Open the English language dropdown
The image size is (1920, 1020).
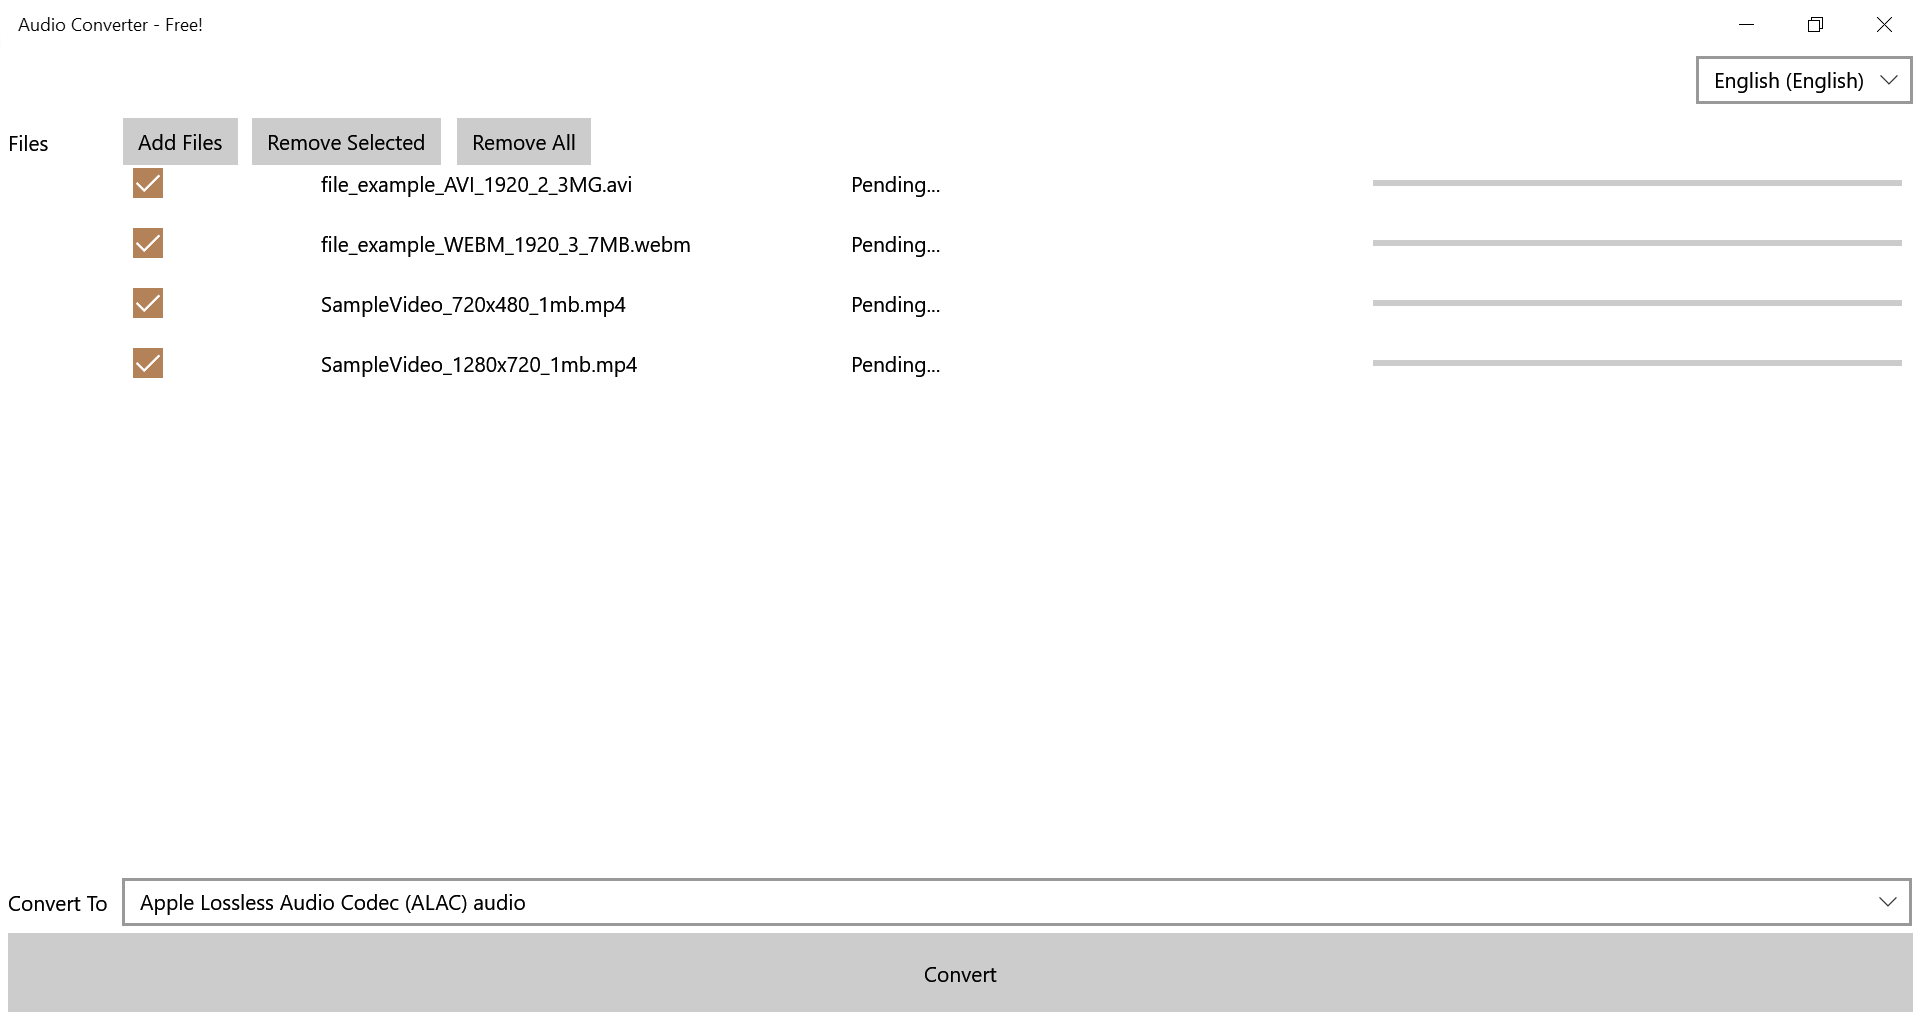coord(1803,81)
